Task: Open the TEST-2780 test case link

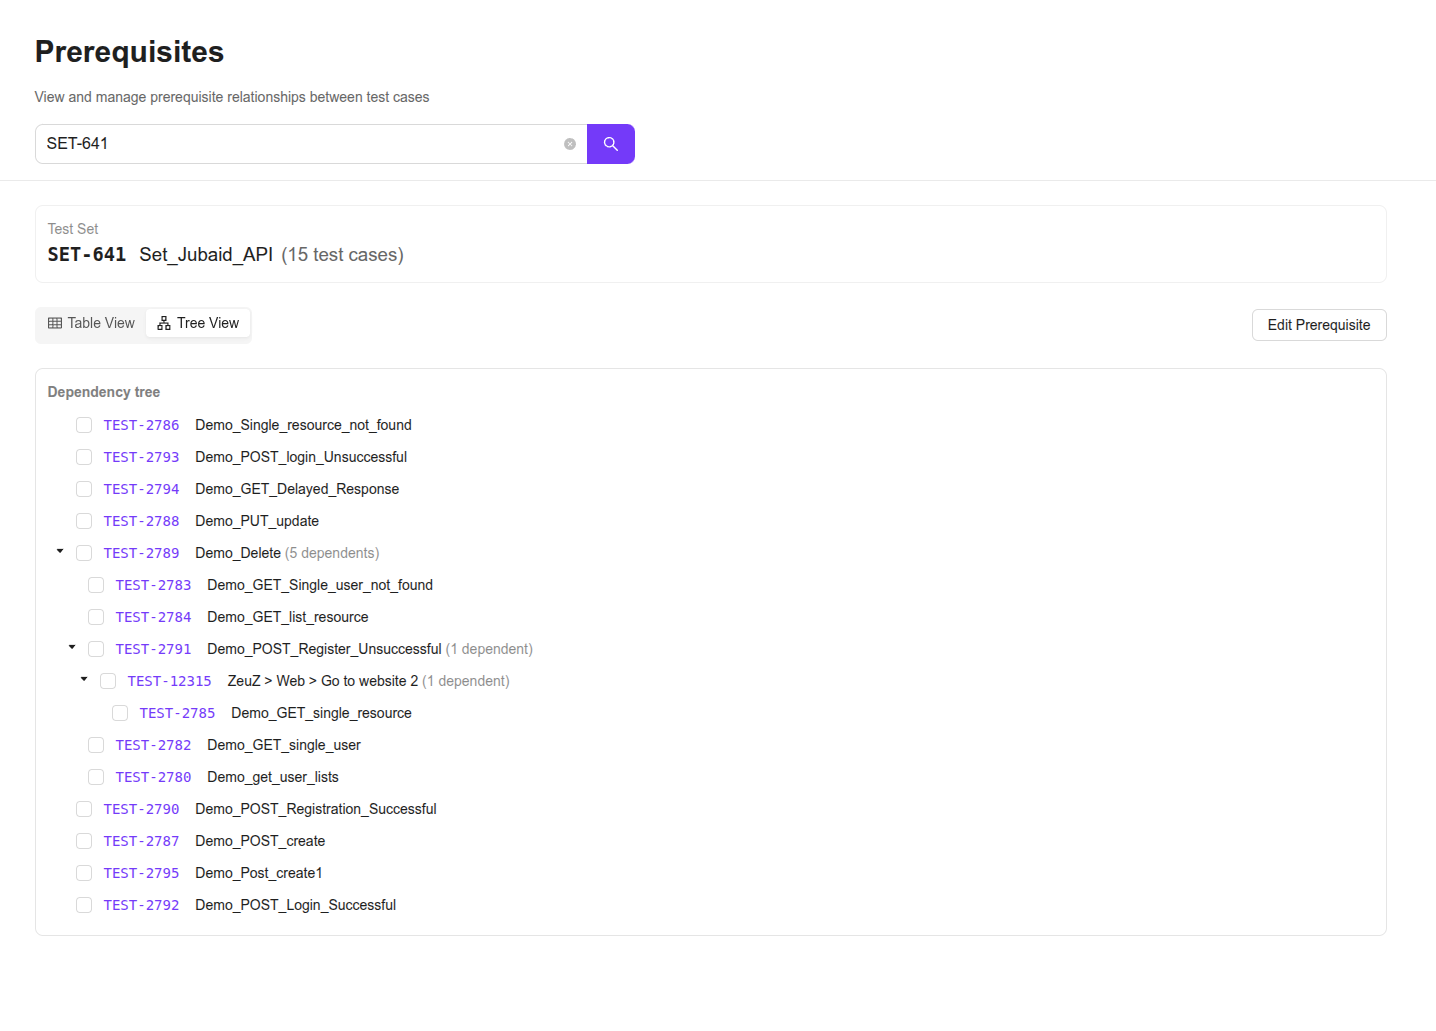Action: [153, 777]
